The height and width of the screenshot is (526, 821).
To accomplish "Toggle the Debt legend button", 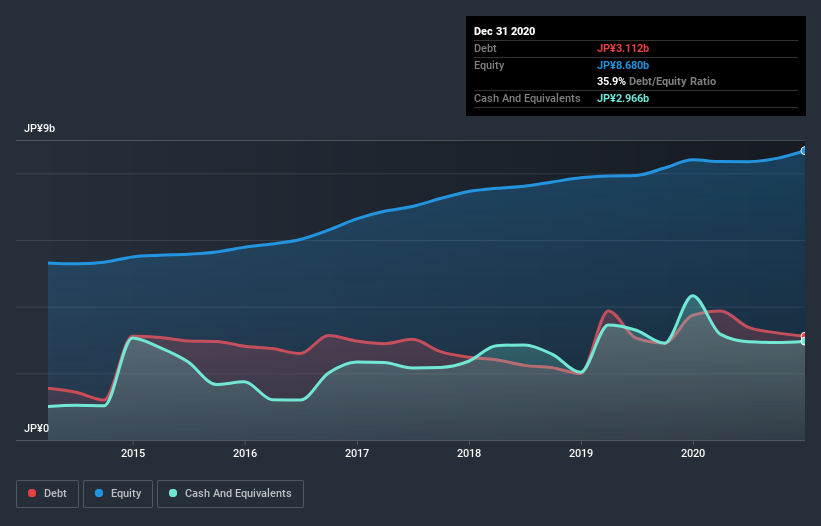I will (x=48, y=494).
